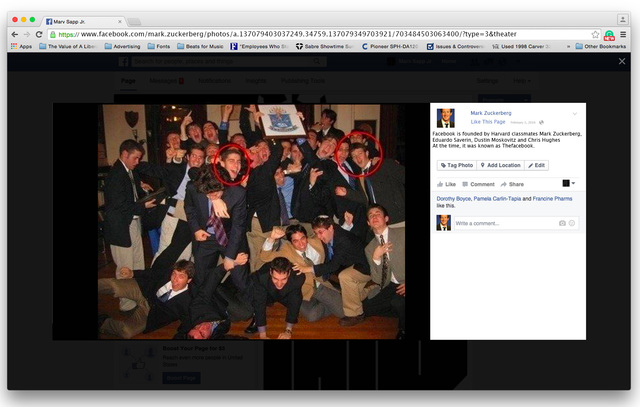
Task: Click the group photo in the theater viewer
Action: pyautogui.click(x=251, y=222)
